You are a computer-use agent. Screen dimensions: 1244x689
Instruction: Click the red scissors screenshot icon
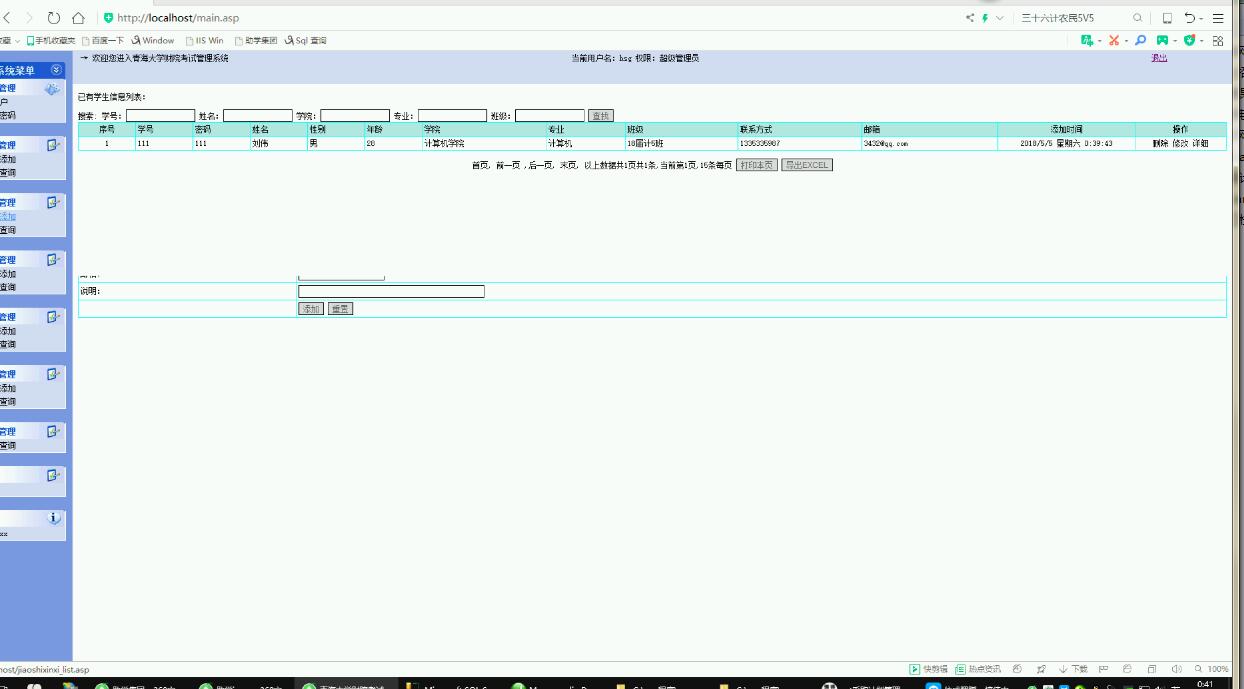[x=1114, y=41]
